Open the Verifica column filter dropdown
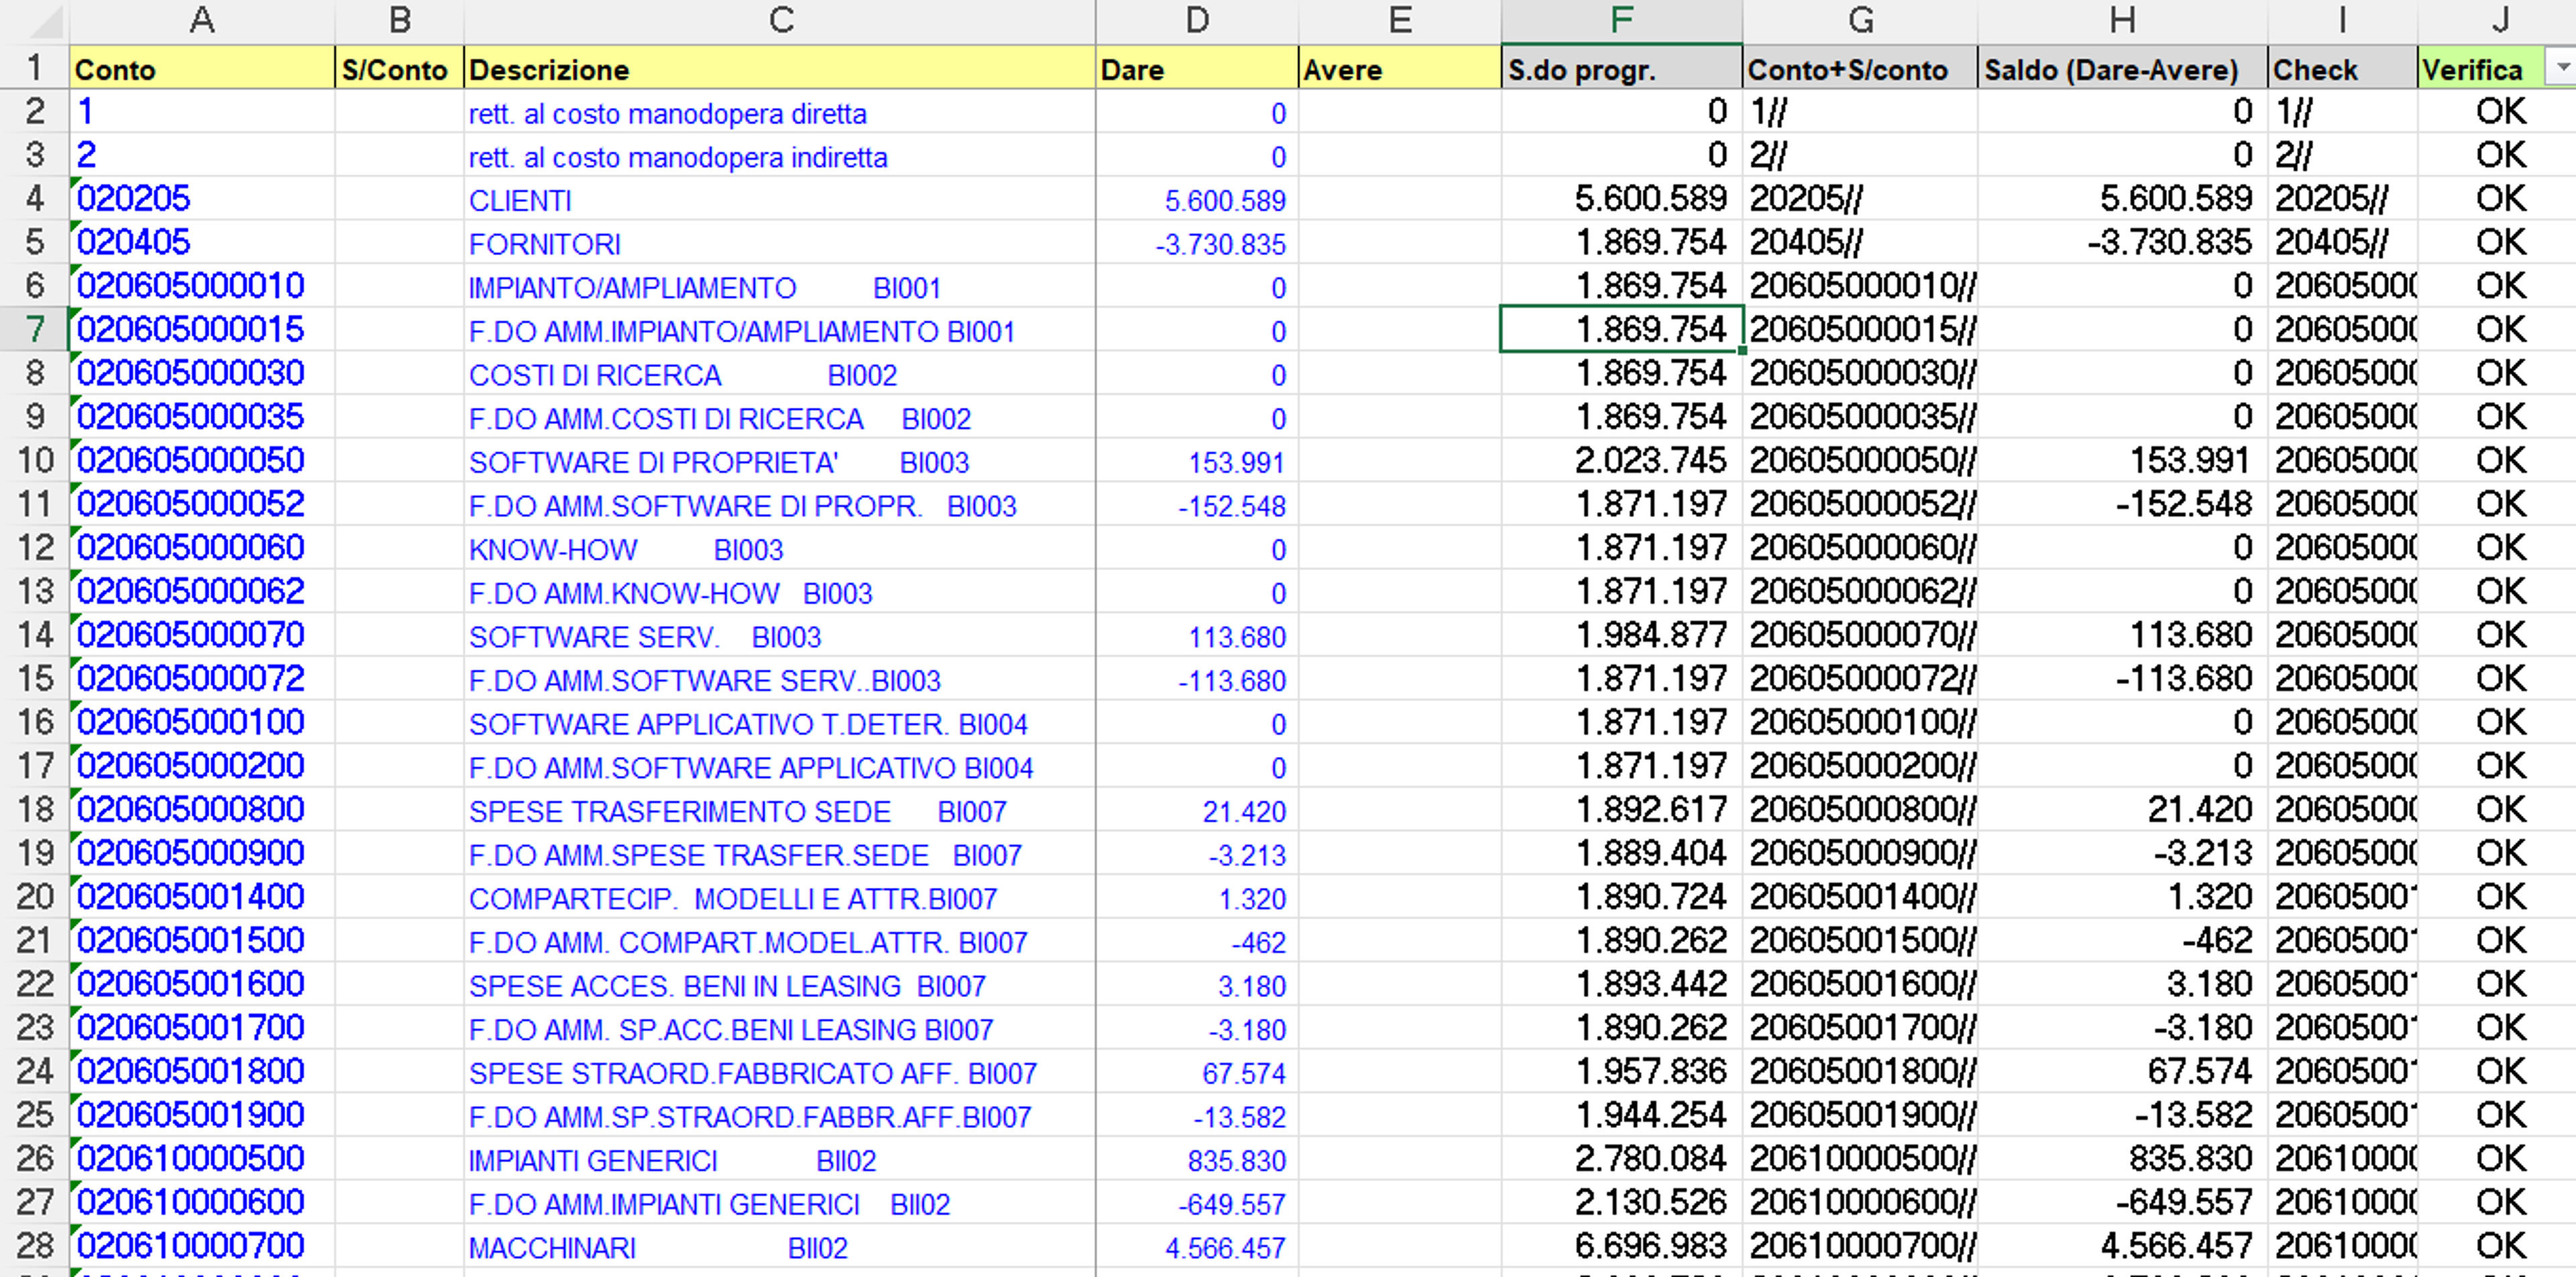Image resolution: width=2576 pixels, height=1277 pixels. click(2560, 68)
